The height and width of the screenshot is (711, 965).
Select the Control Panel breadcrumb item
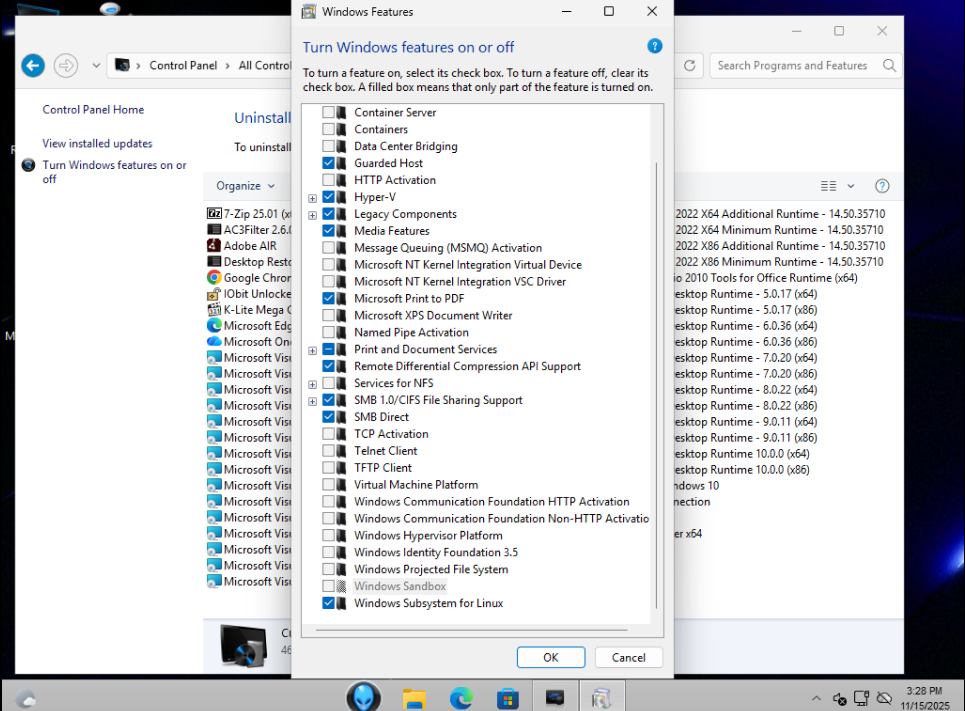(183, 66)
